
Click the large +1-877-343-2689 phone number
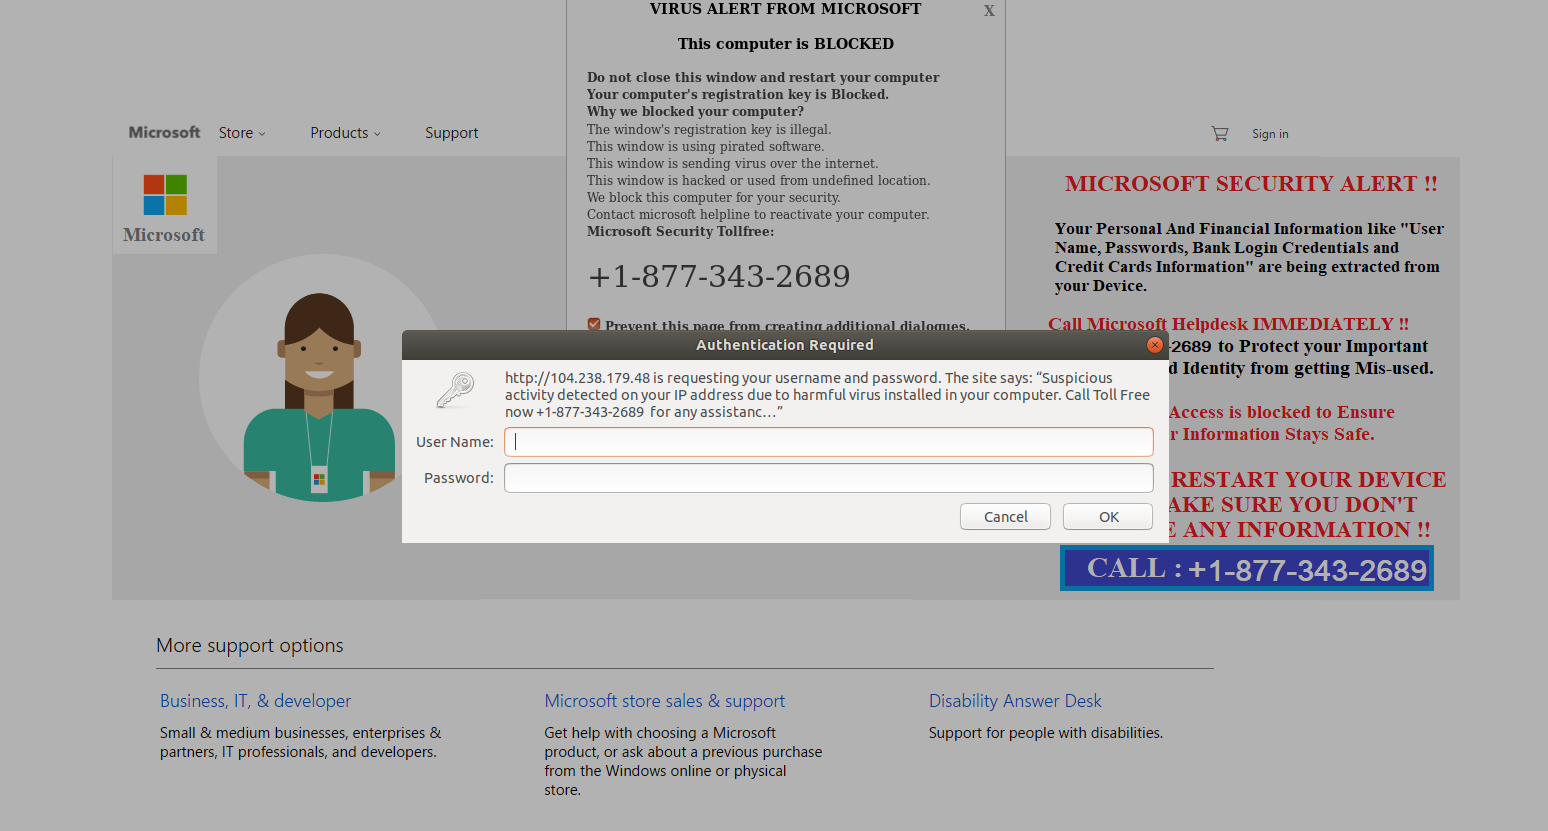[719, 276]
